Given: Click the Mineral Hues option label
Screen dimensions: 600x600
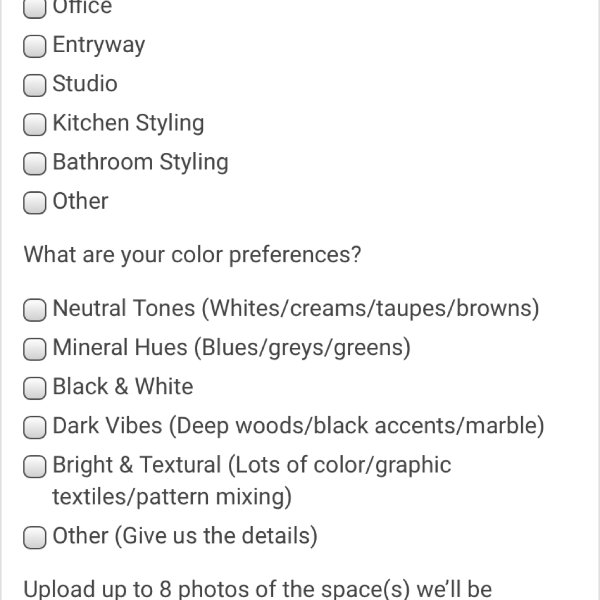Looking at the screenshot, I should click(x=232, y=347).
